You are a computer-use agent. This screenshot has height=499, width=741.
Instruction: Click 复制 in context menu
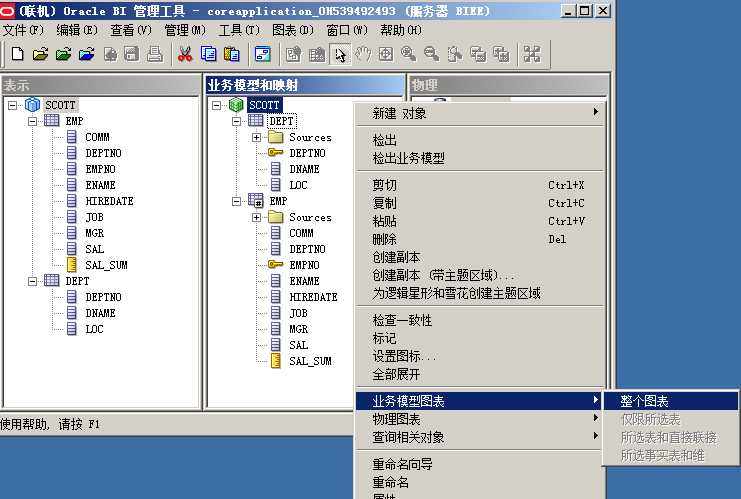coord(480,203)
